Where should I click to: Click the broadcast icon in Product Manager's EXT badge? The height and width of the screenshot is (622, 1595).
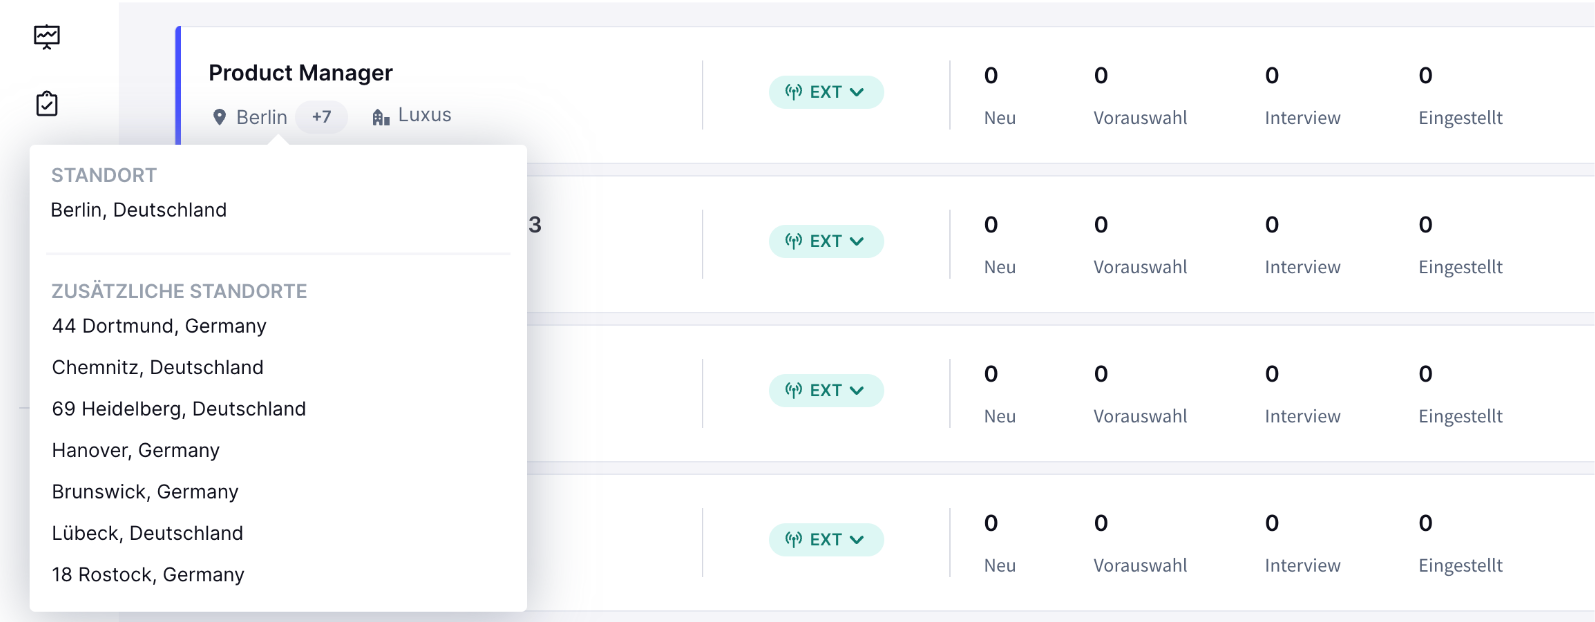coord(794,92)
